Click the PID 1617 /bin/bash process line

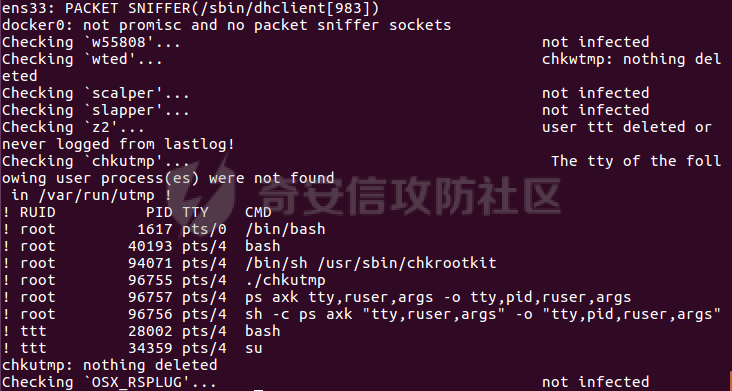point(164,229)
